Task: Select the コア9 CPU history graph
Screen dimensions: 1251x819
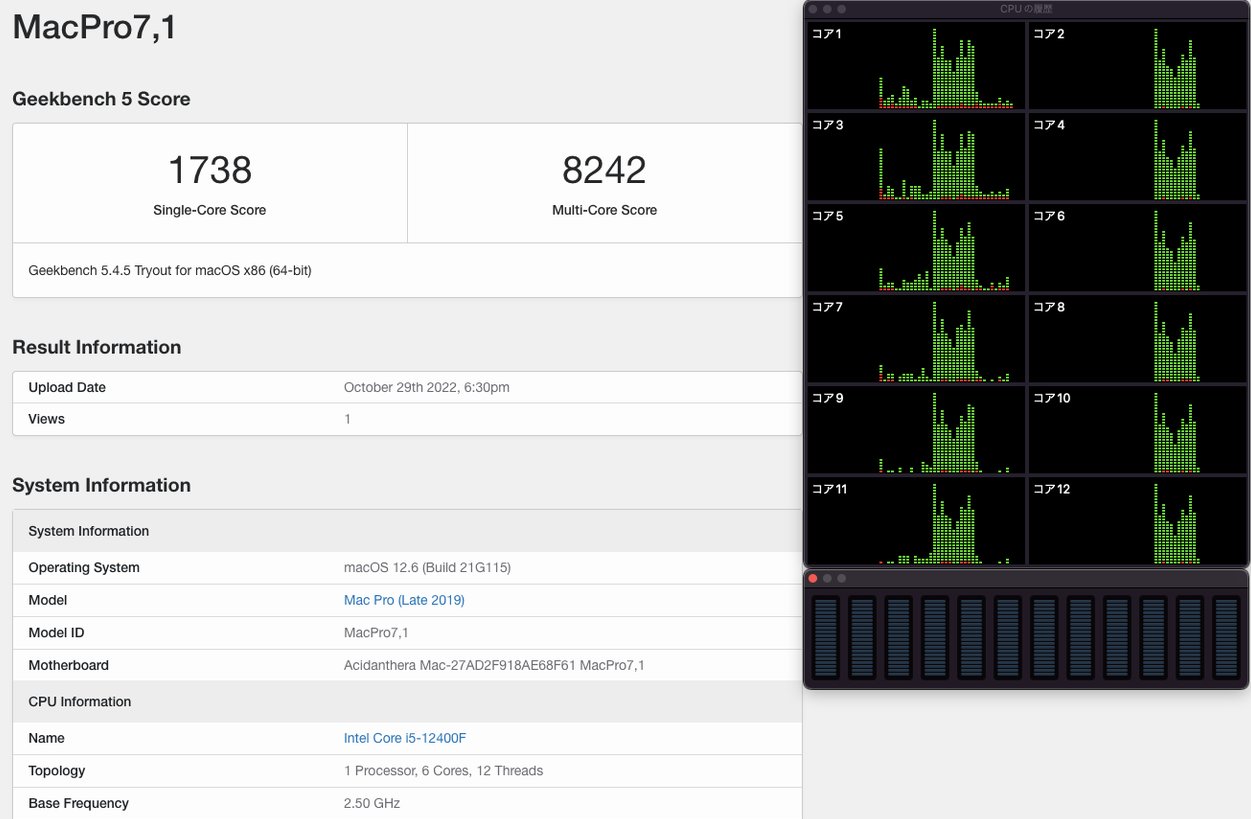Action: click(x=916, y=430)
